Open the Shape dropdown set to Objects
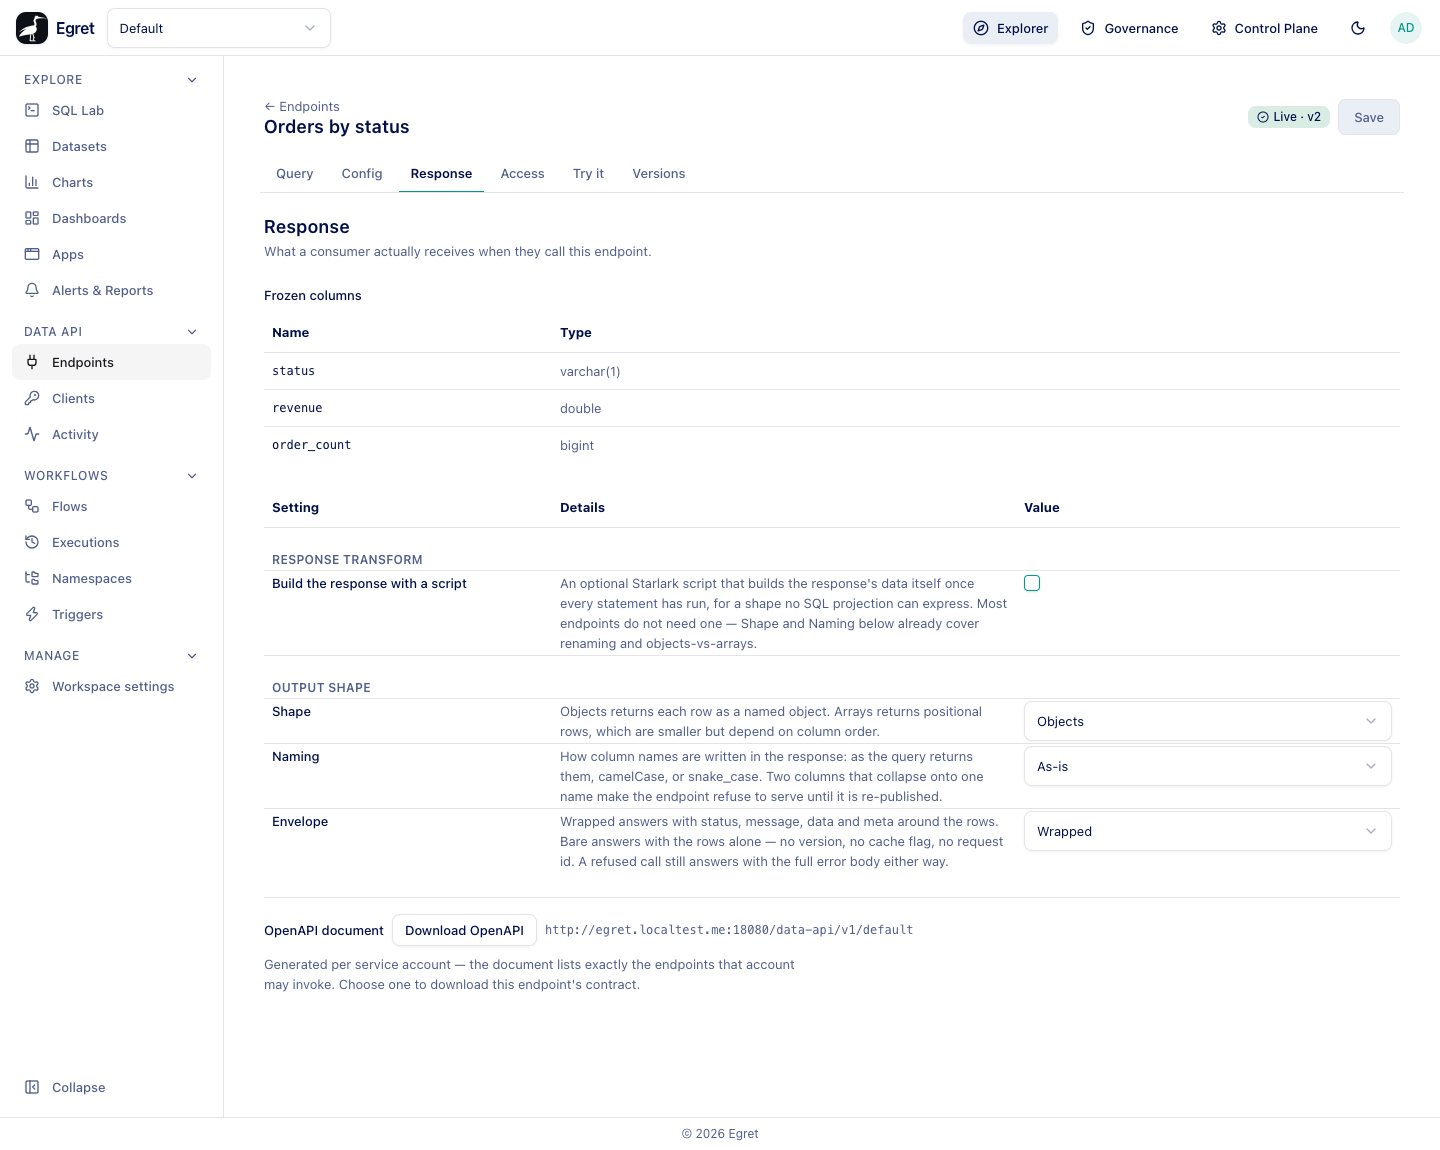The height and width of the screenshot is (1150, 1440). click(1208, 721)
